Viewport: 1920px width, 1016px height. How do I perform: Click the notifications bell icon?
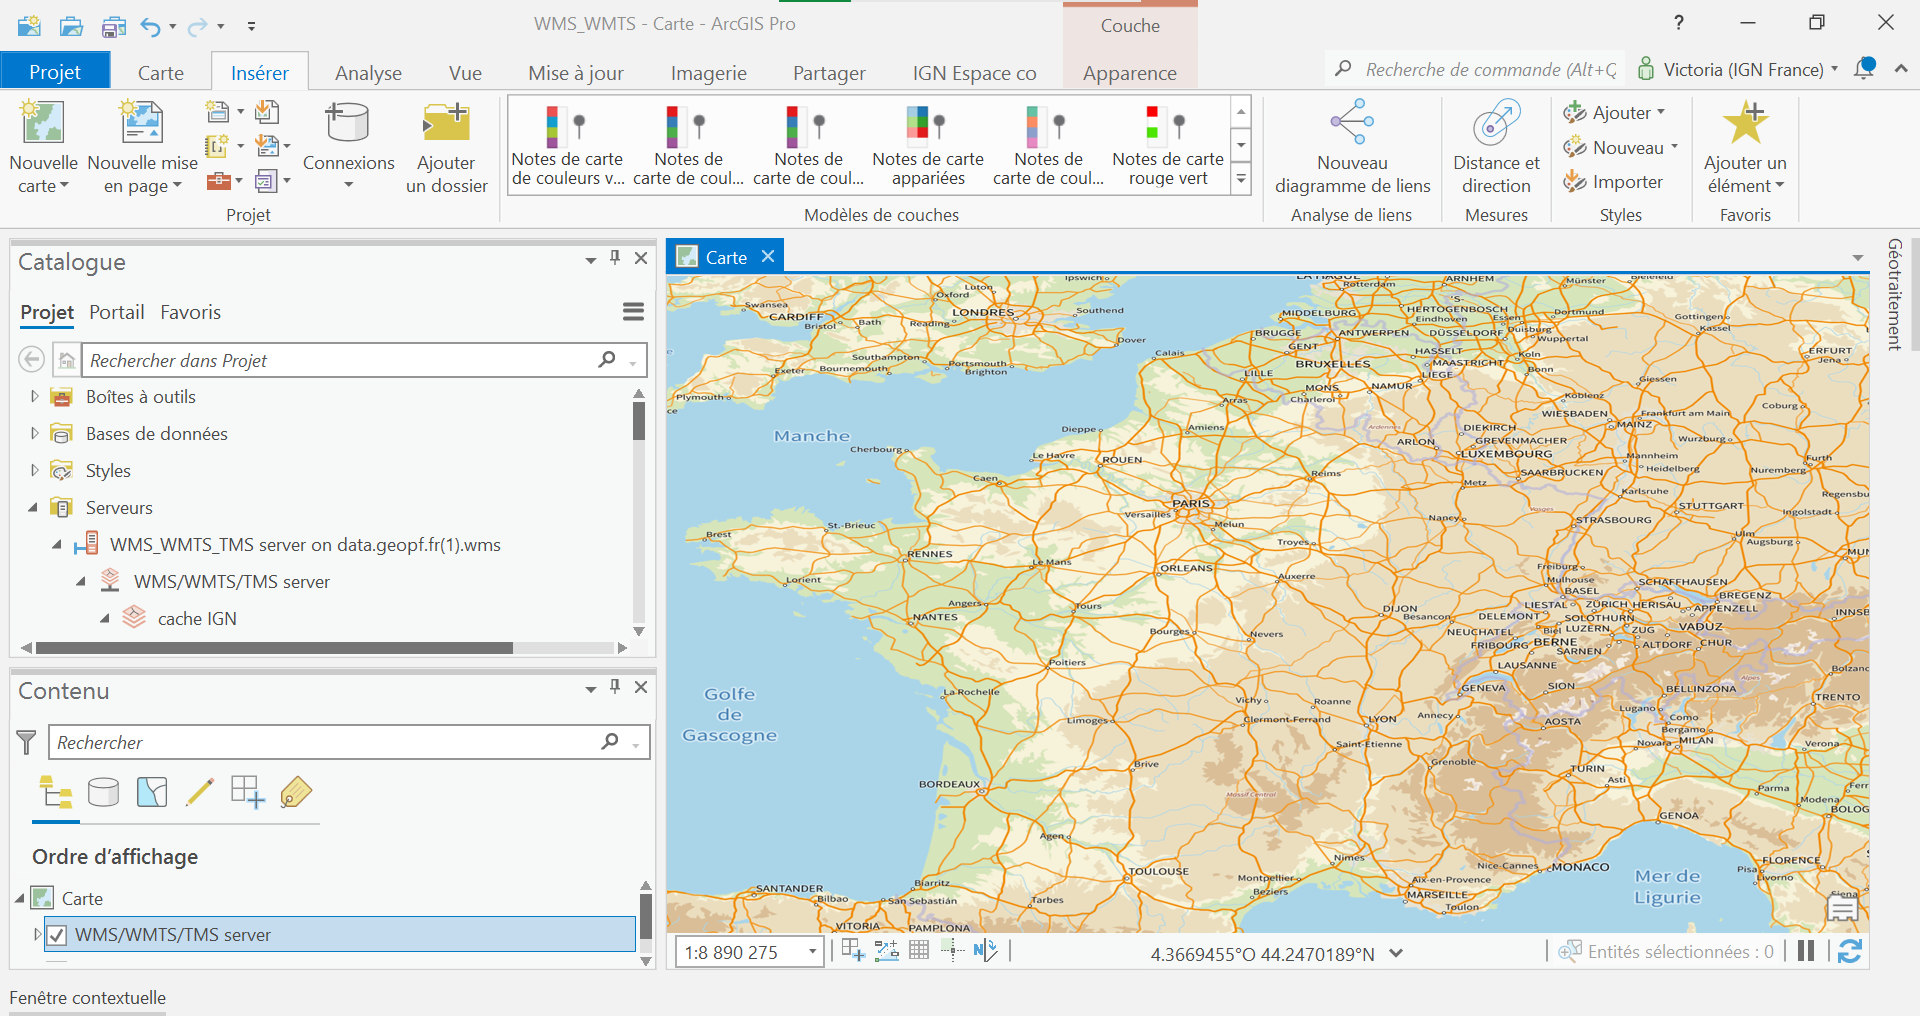pyautogui.click(x=1865, y=68)
